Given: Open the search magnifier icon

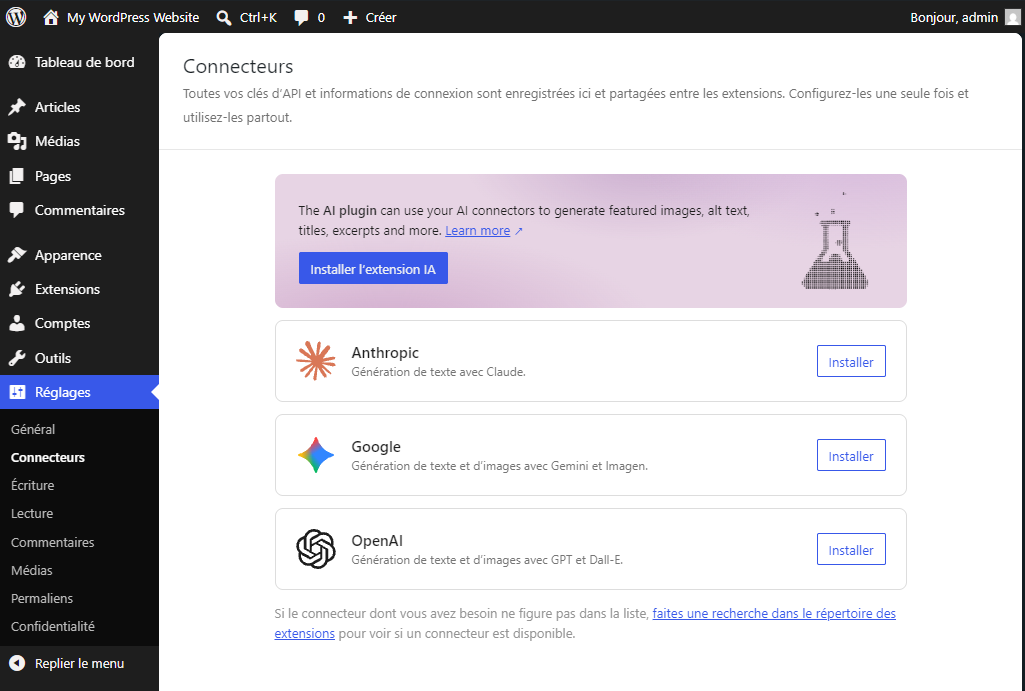Looking at the screenshot, I should click(224, 18).
